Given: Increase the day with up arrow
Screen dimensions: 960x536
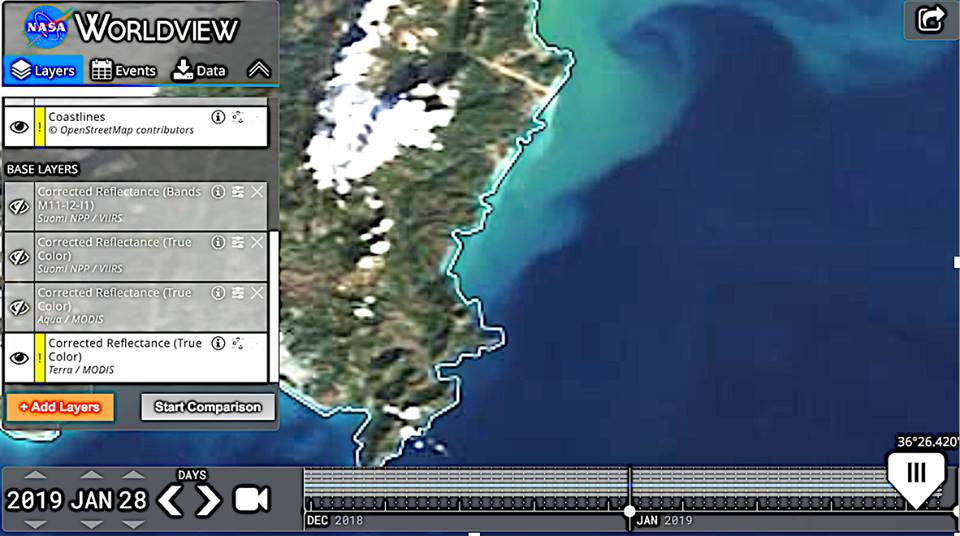Looking at the screenshot, I should tap(133, 475).
